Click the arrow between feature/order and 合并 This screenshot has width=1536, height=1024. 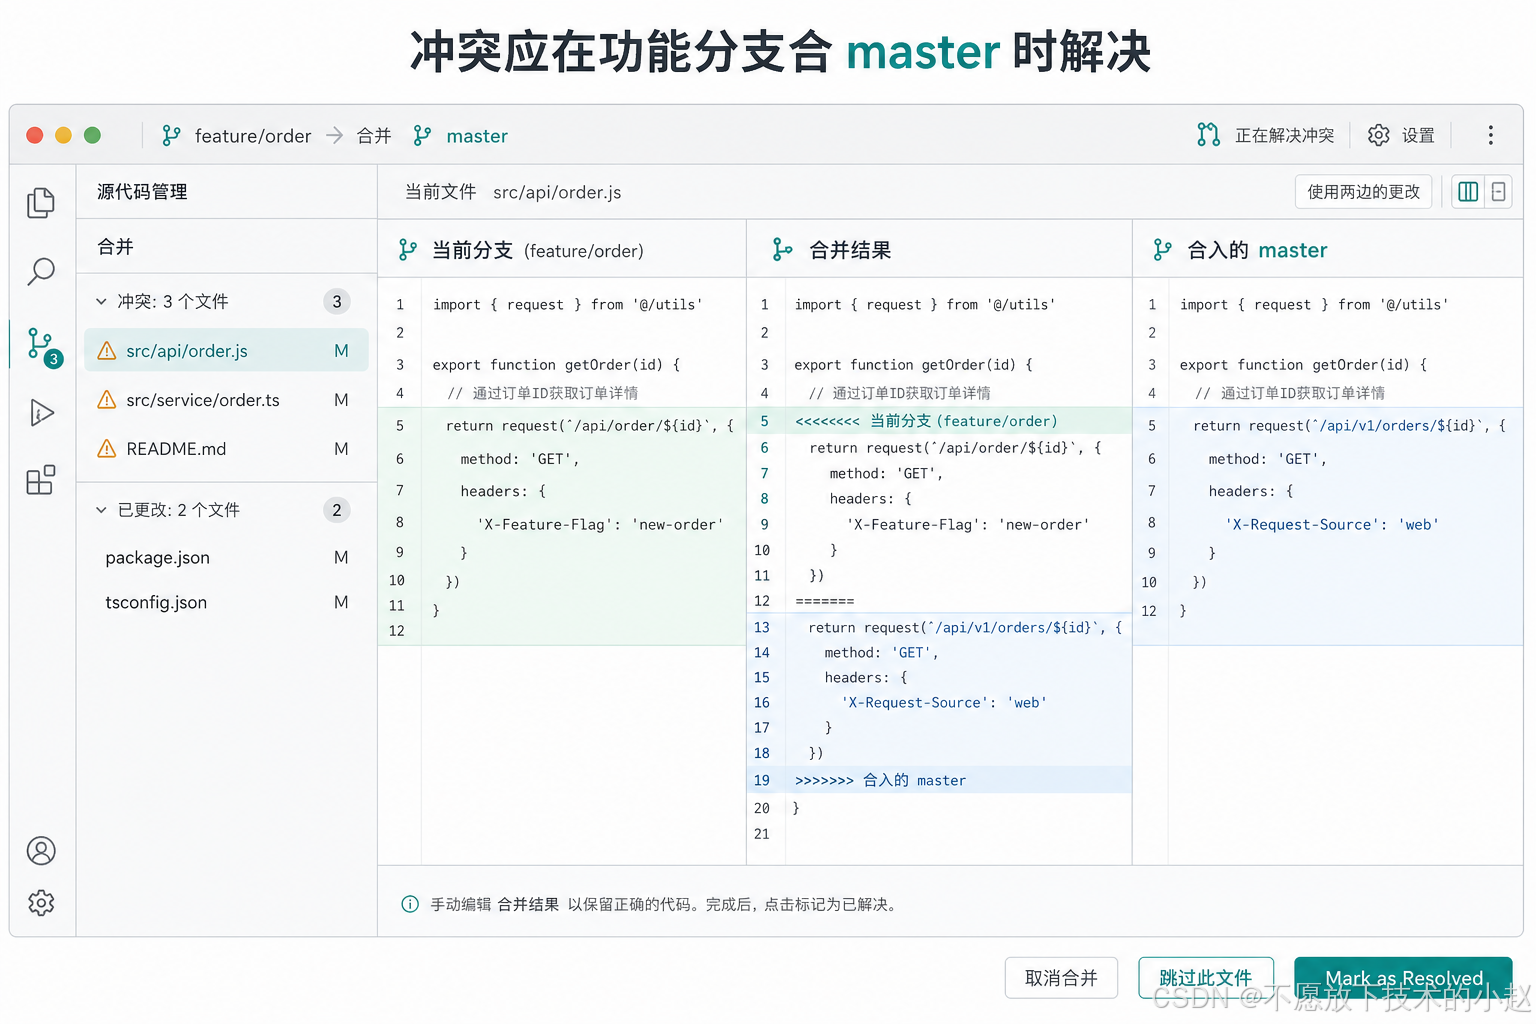[335, 135]
